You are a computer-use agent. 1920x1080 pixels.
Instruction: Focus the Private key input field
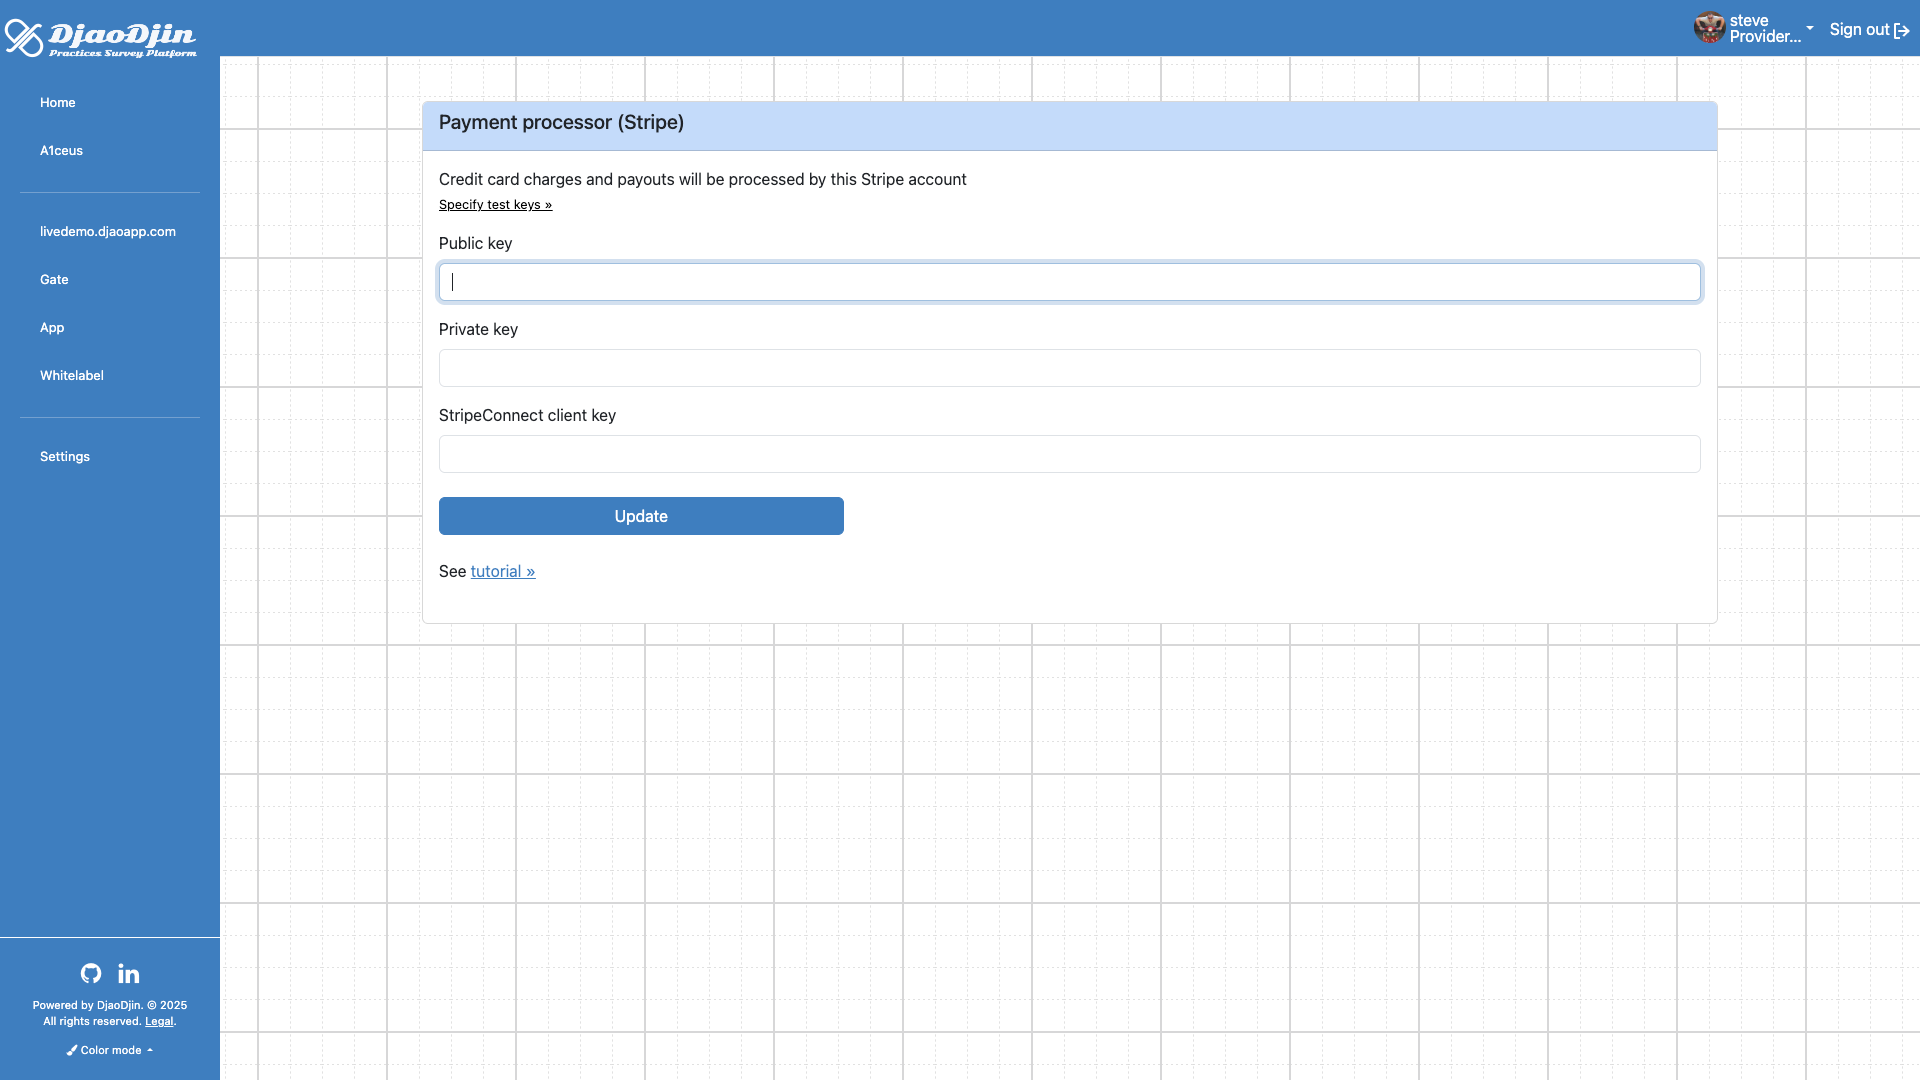[1069, 368]
